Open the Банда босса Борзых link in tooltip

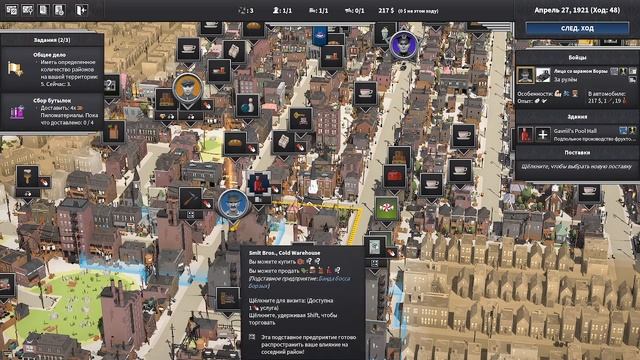tap(300, 282)
